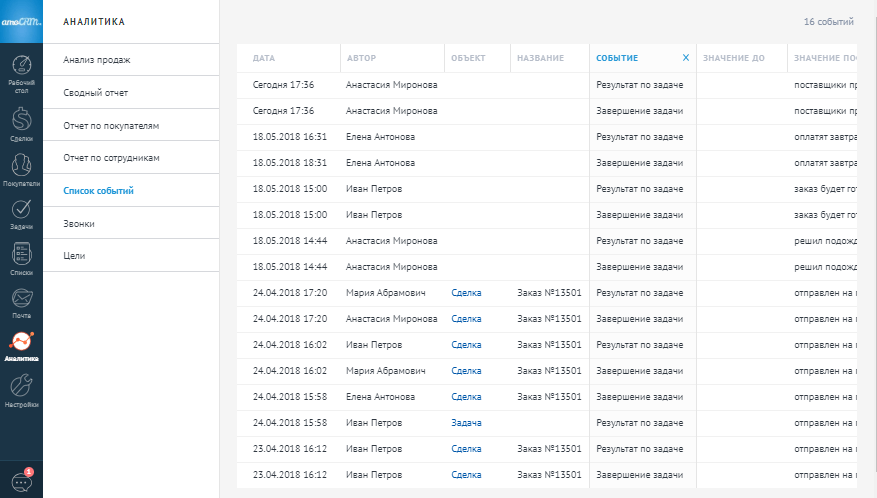877x498 pixels.
Task: Open the chat notifications bubble icon
Action: 21,480
